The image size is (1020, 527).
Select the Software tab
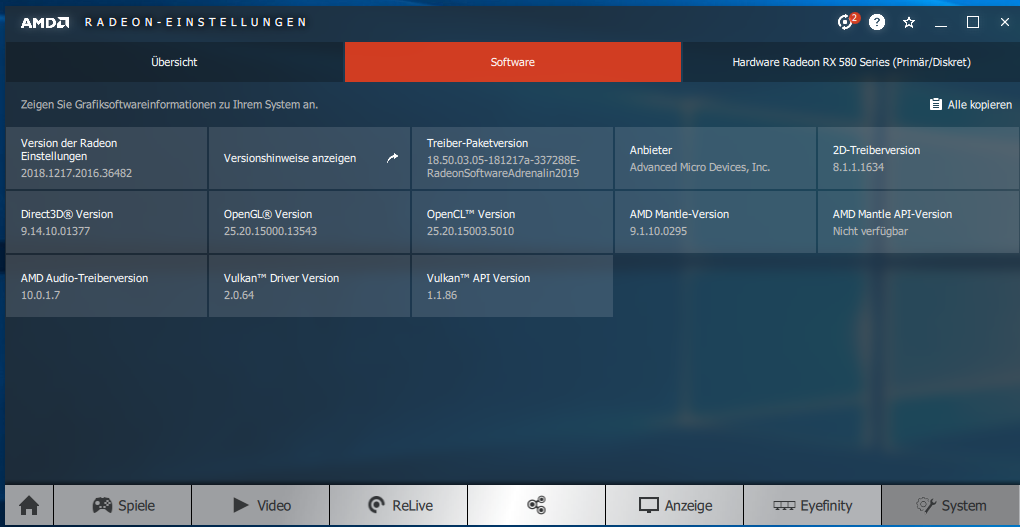513,62
